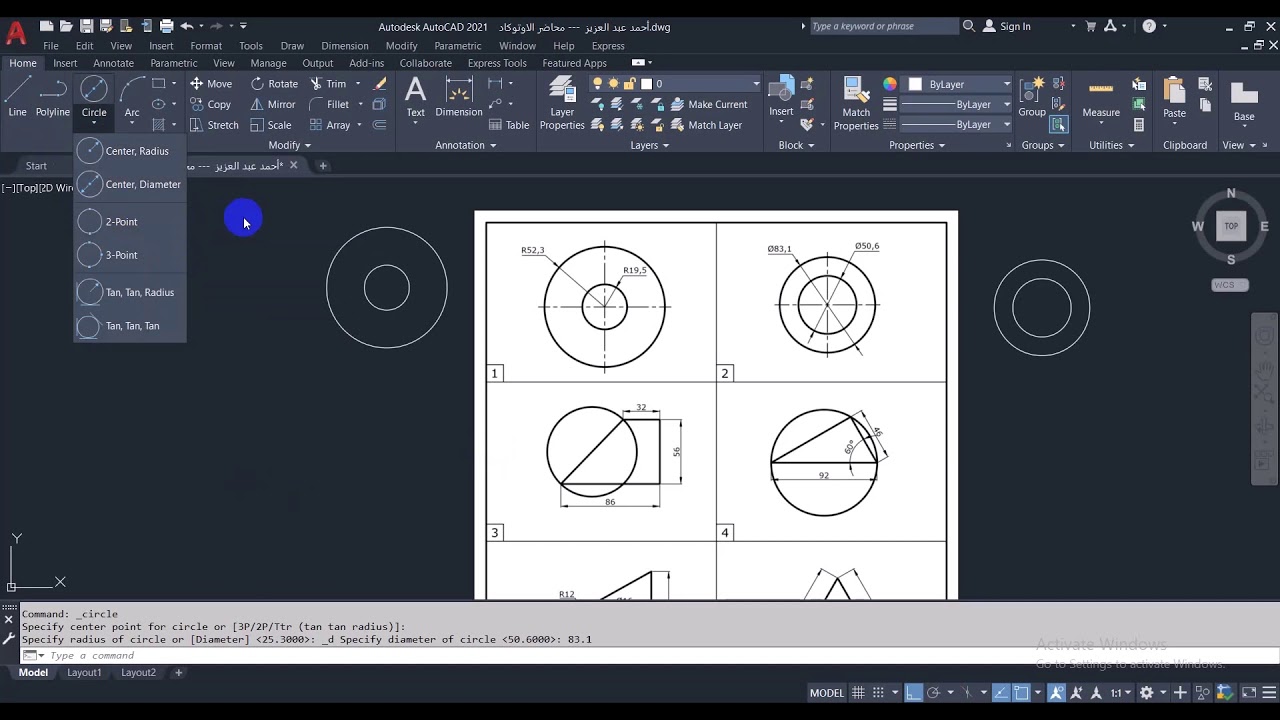Pick Center, Diameter circle option
The height and width of the screenshot is (720, 1280).
point(130,184)
